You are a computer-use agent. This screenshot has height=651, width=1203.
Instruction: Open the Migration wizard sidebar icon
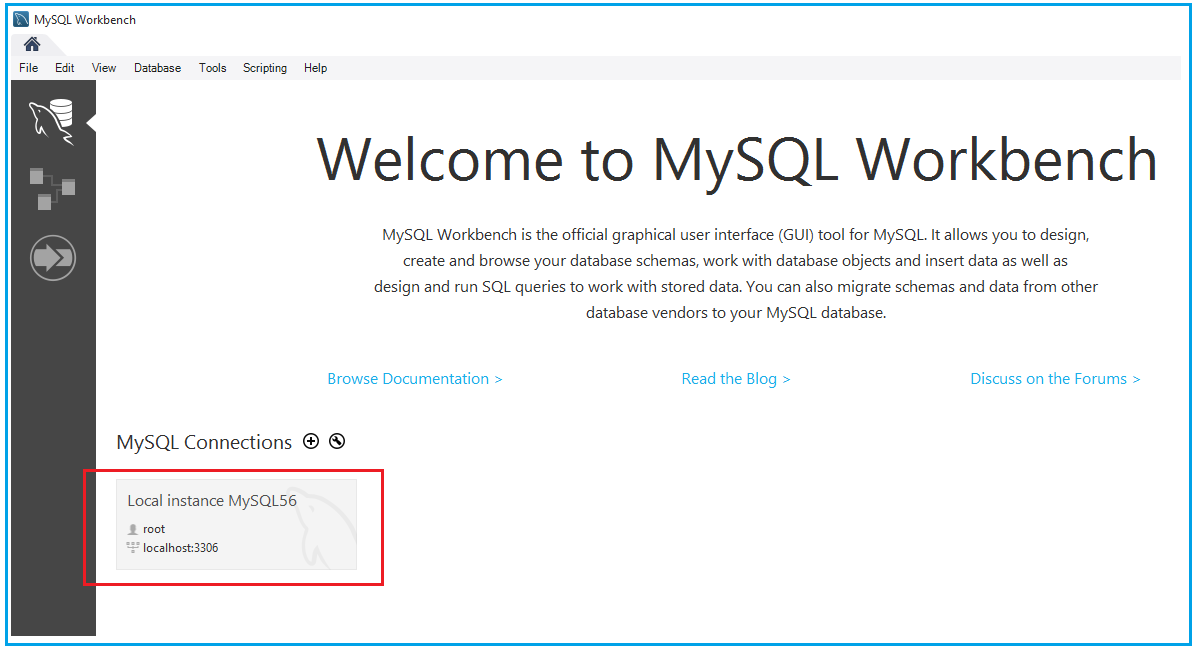53,259
